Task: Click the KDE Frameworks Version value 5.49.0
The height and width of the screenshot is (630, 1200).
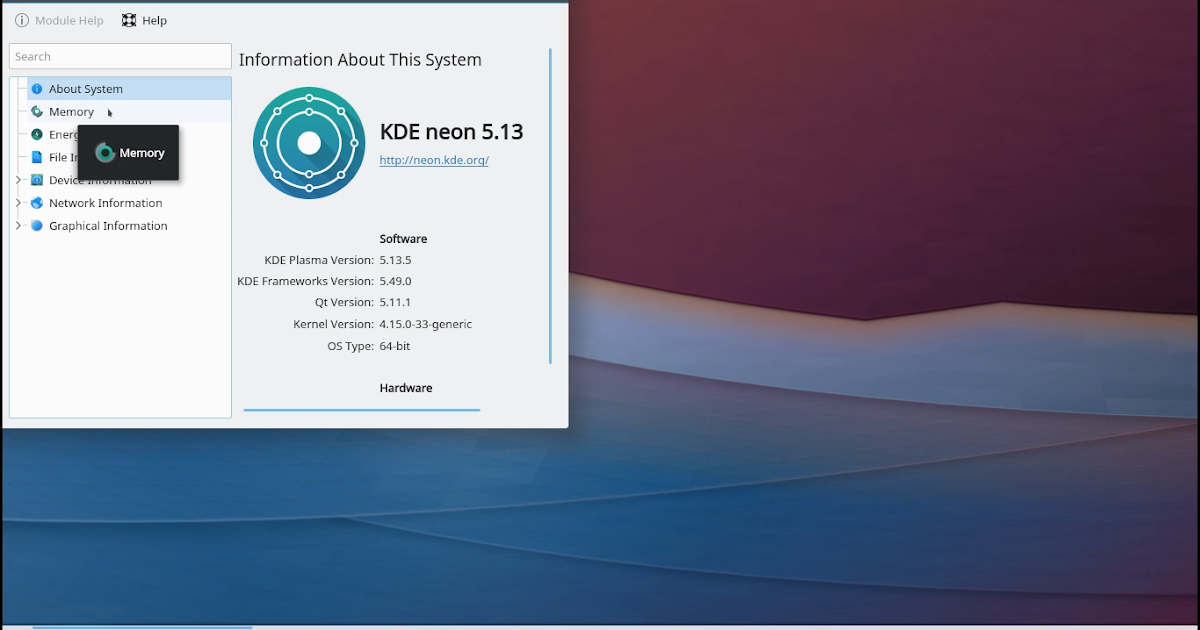Action: click(x=395, y=282)
